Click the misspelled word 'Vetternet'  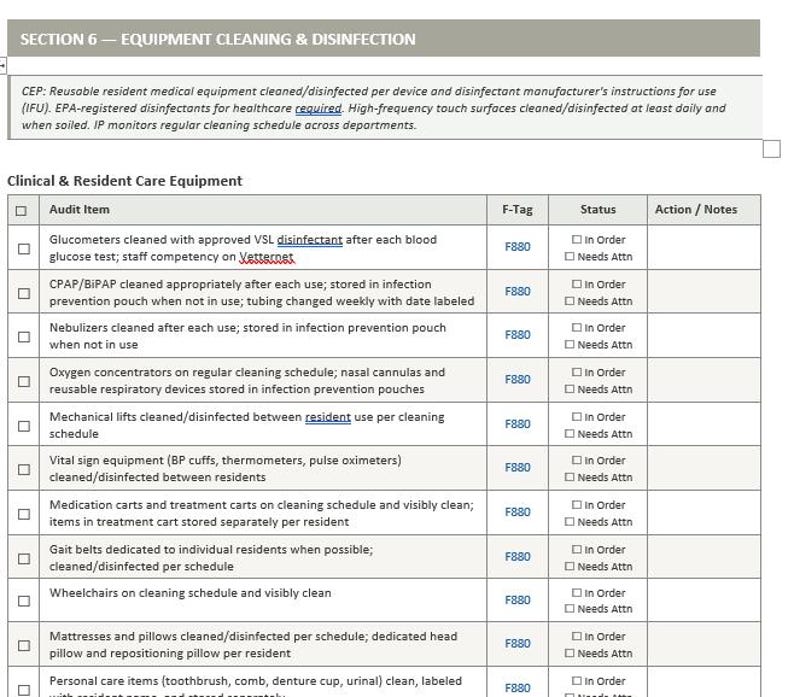[x=266, y=257]
